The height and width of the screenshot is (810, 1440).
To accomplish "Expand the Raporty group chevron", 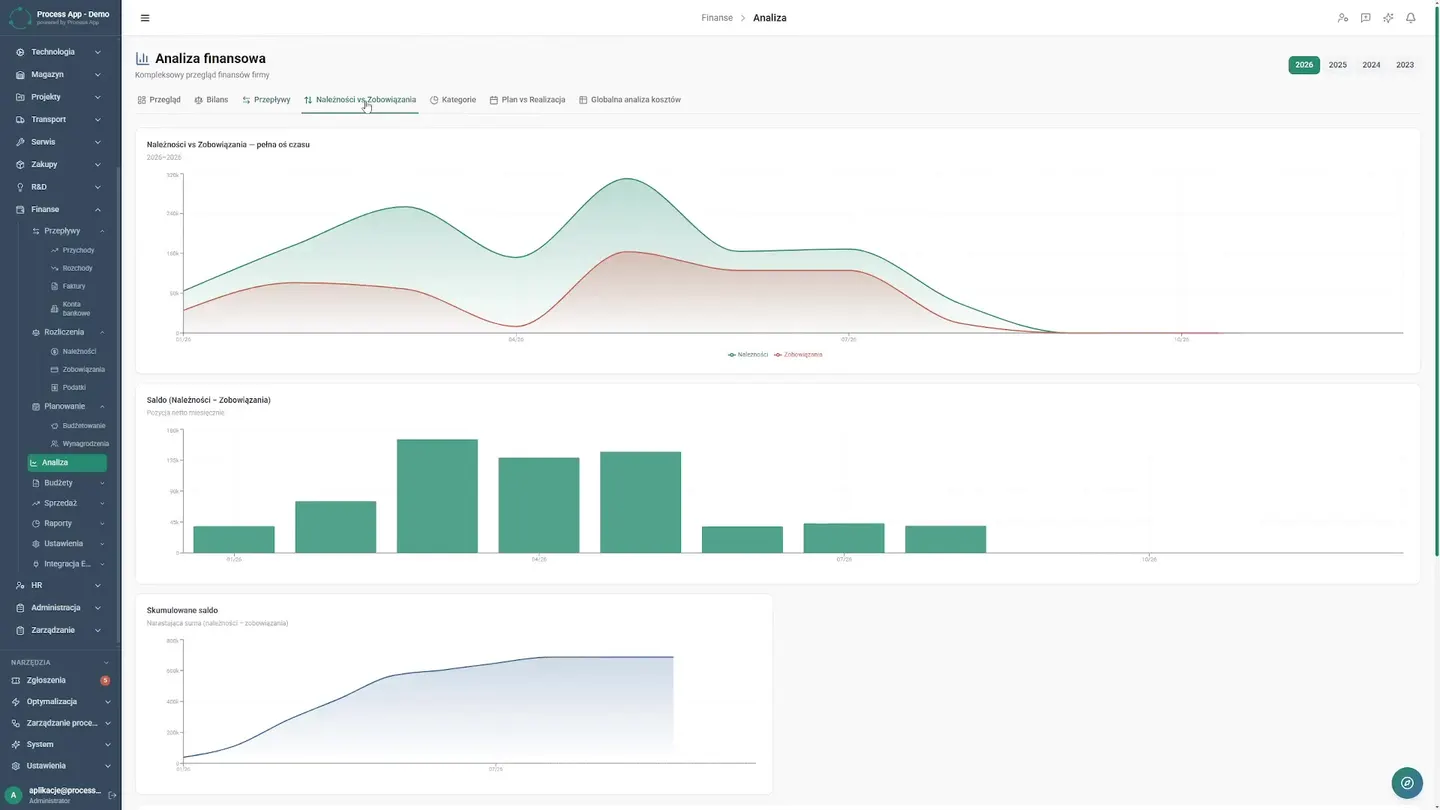I will (102, 524).
